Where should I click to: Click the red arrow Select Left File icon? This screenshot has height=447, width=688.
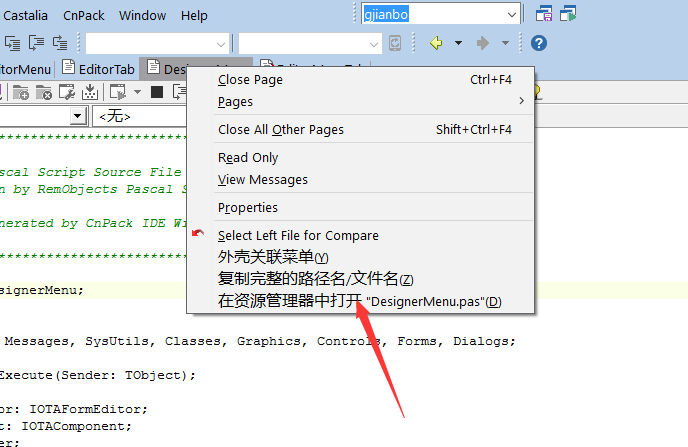198,235
